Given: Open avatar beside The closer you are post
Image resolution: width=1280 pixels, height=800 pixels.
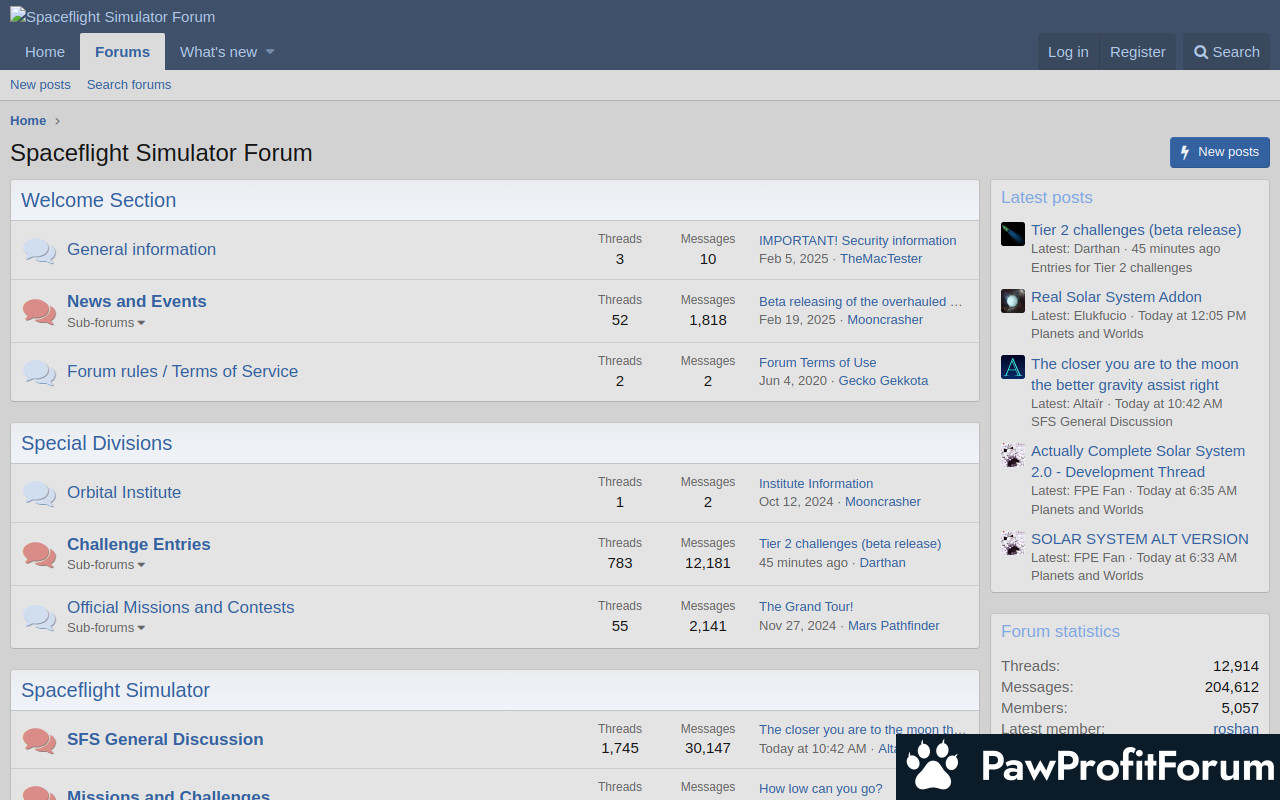Looking at the screenshot, I should pyautogui.click(x=1013, y=367).
